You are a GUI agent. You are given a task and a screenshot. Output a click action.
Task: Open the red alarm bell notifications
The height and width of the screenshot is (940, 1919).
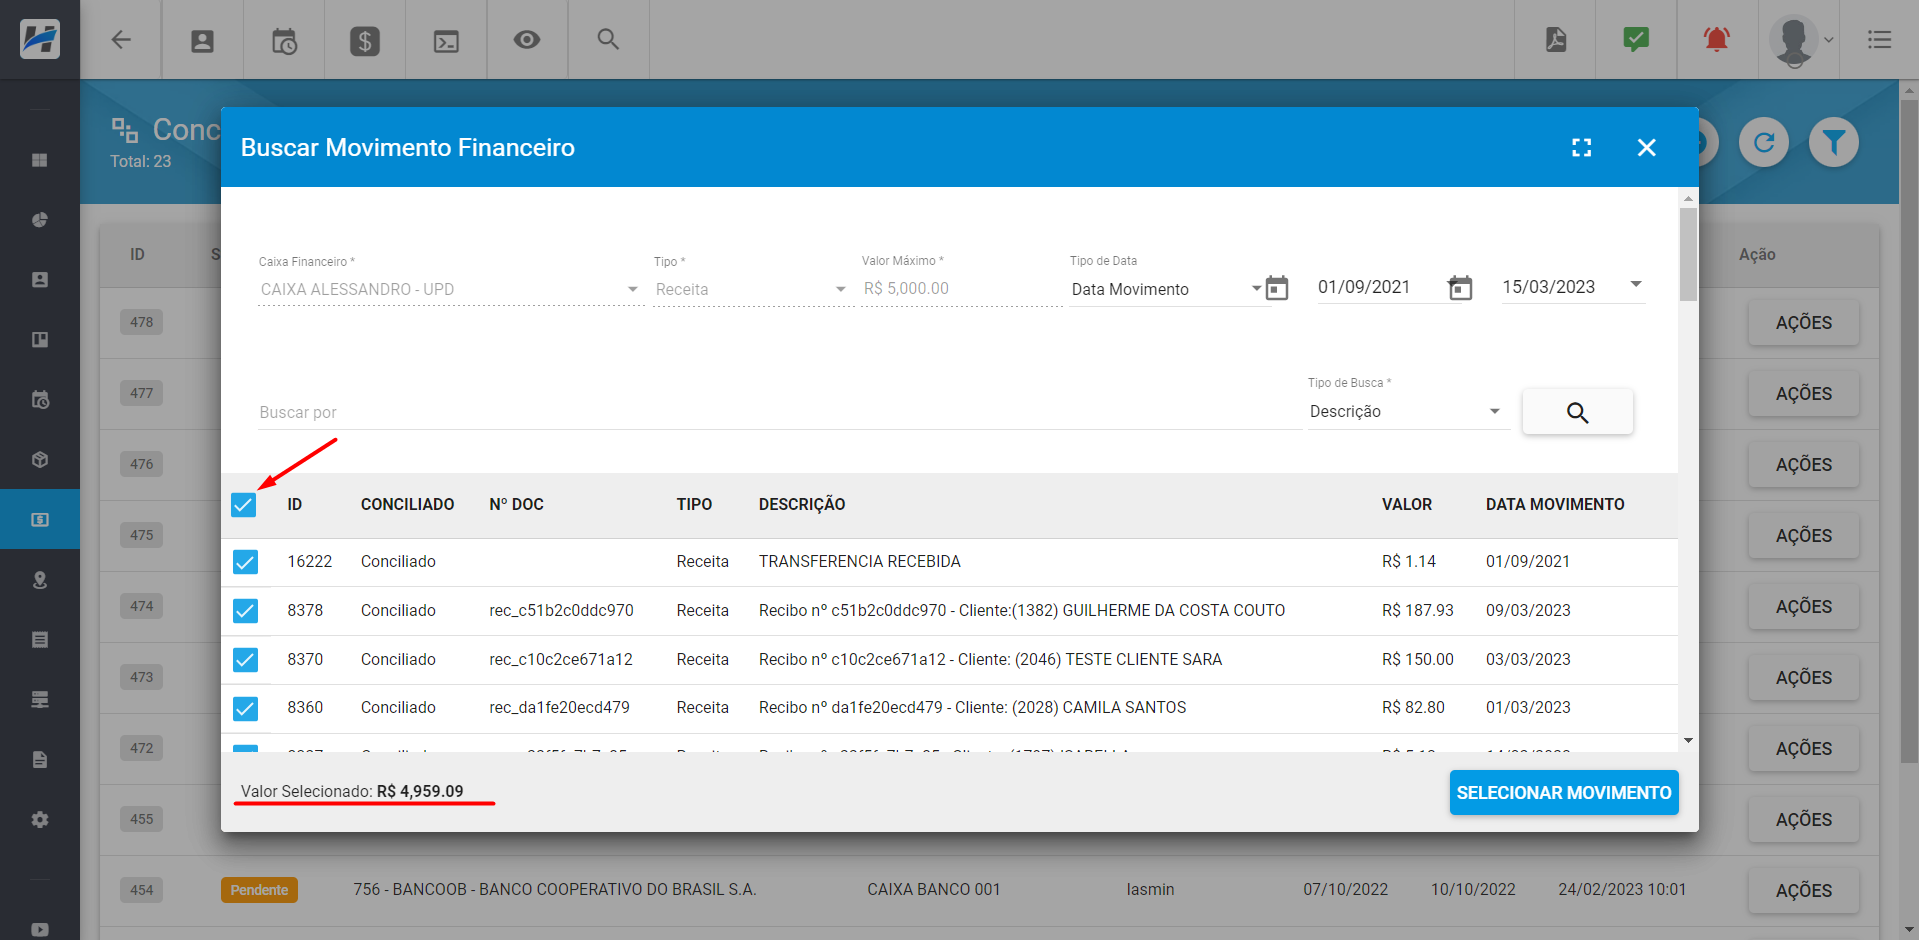coord(1717,40)
